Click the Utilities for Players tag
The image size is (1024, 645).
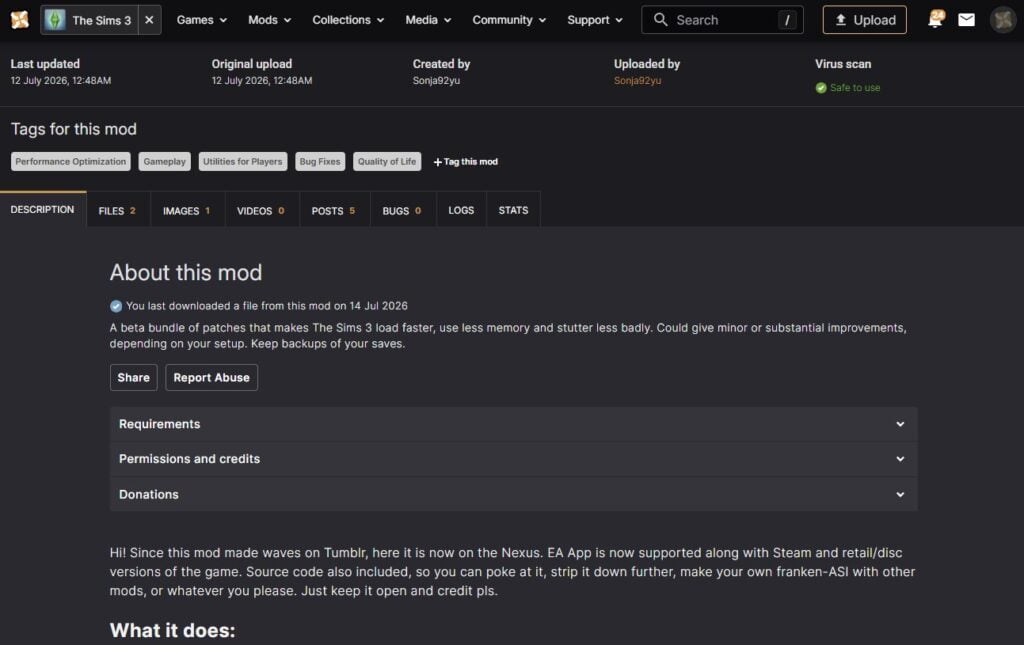(243, 161)
